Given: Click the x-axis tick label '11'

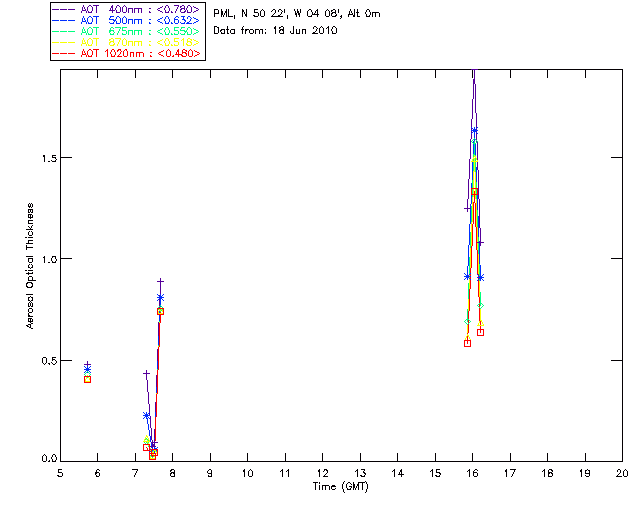Looking at the screenshot, I should (x=285, y=474).
